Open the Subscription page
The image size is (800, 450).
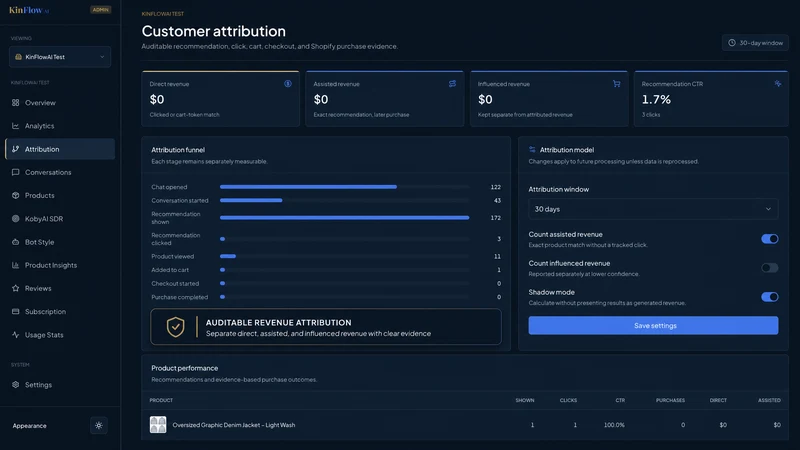tap(60, 311)
